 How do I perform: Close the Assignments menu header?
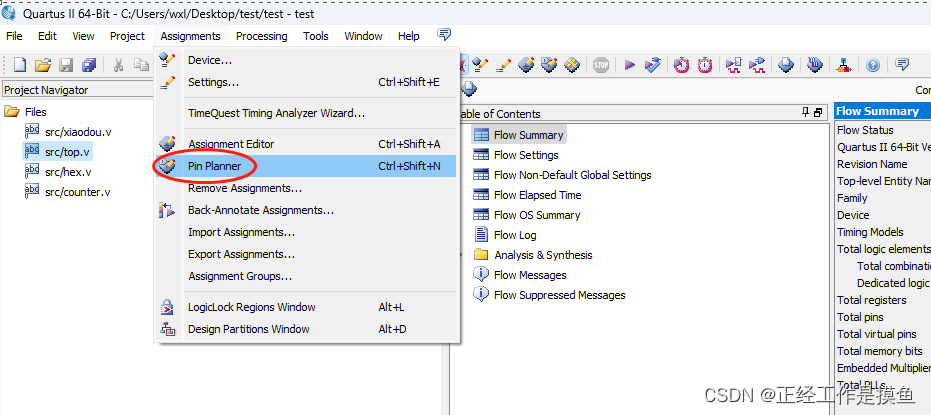190,36
